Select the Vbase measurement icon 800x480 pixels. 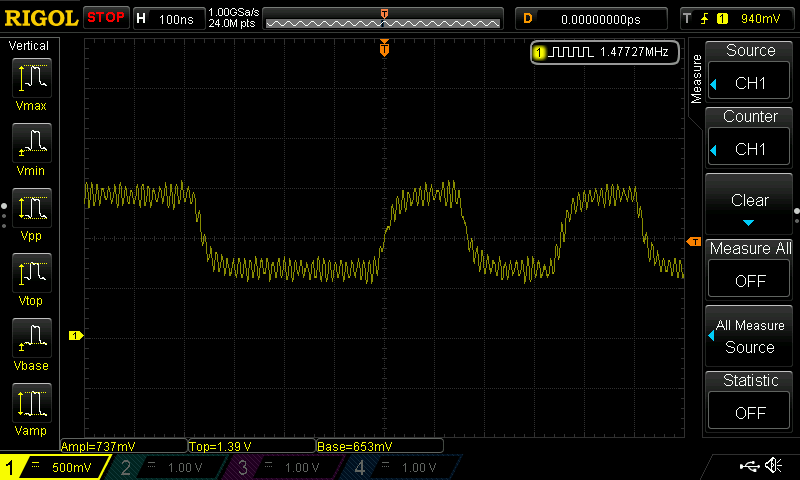pos(32,338)
